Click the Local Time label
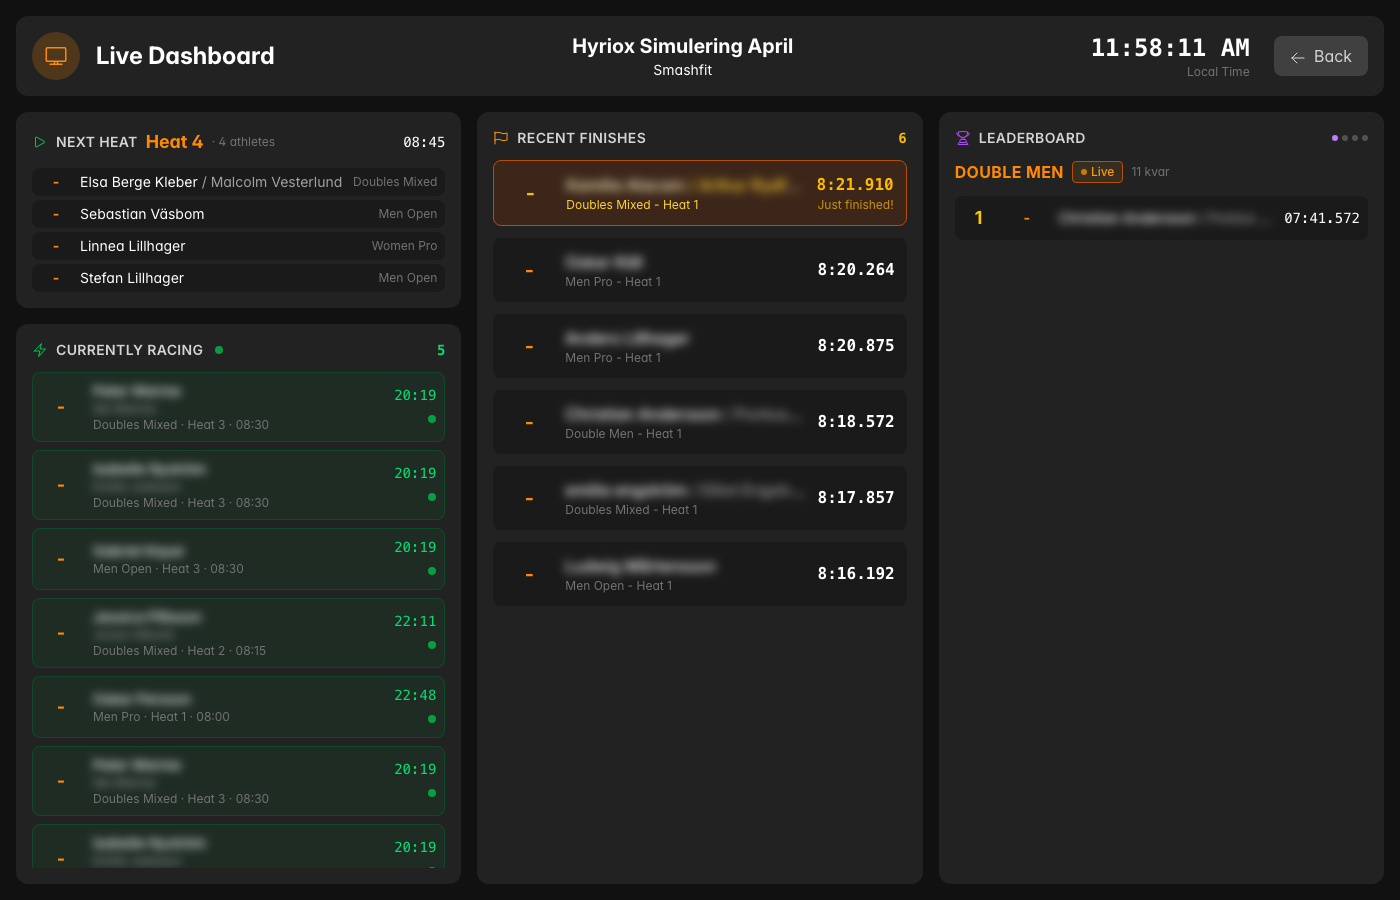The image size is (1400, 900). (x=1218, y=72)
